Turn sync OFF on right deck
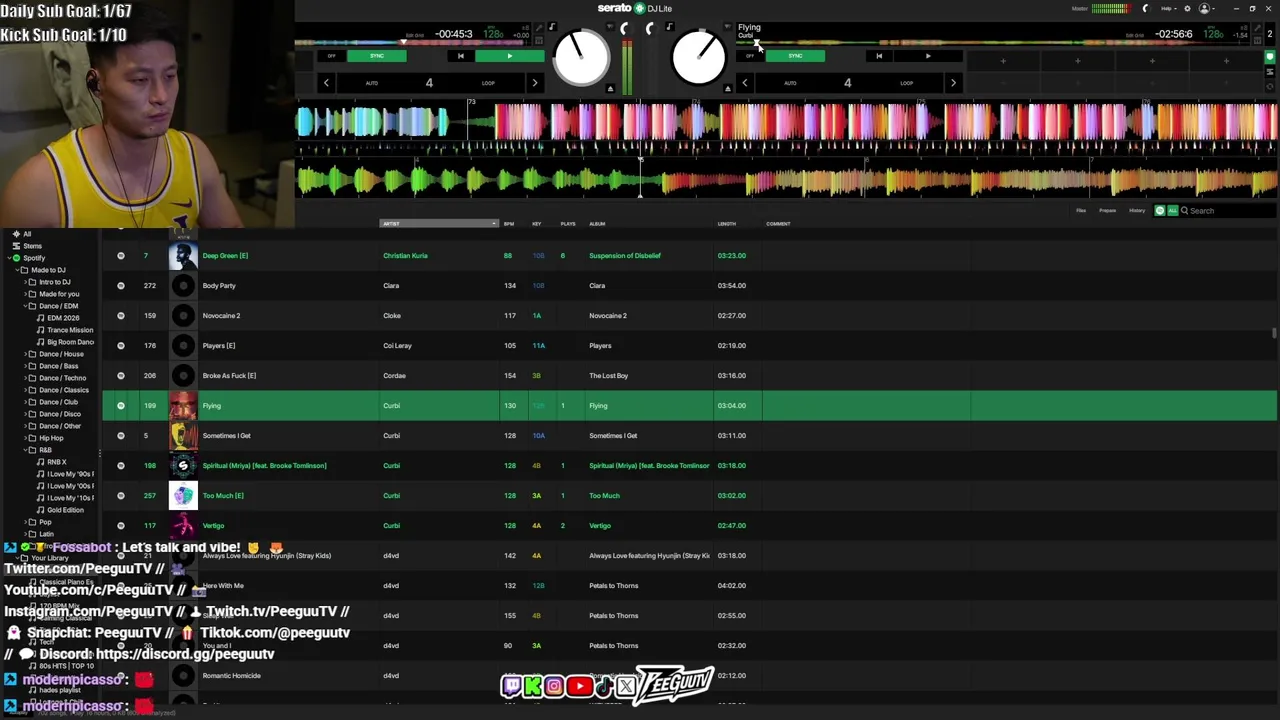 point(749,56)
